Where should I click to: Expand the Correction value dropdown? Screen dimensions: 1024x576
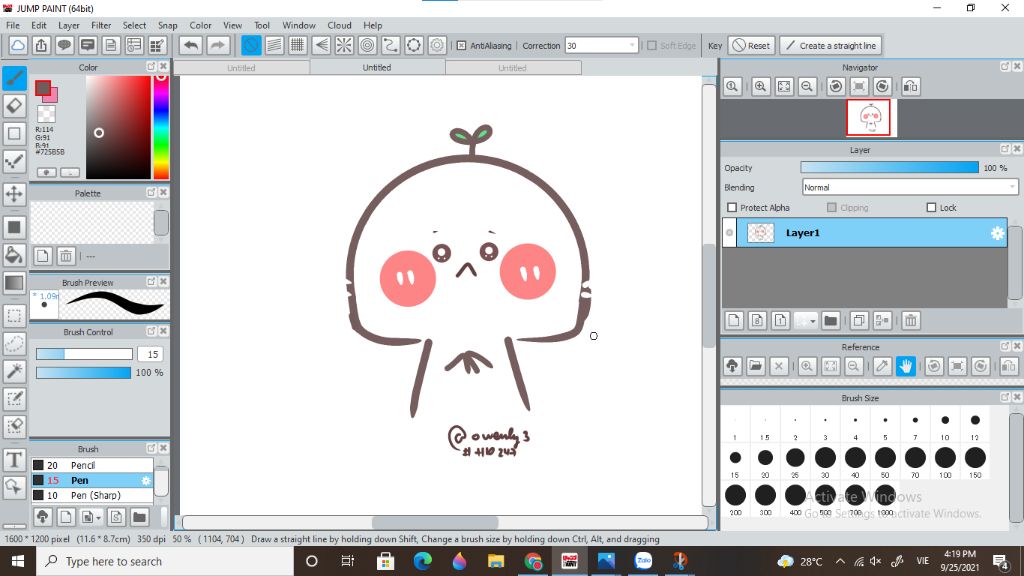pos(632,46)
